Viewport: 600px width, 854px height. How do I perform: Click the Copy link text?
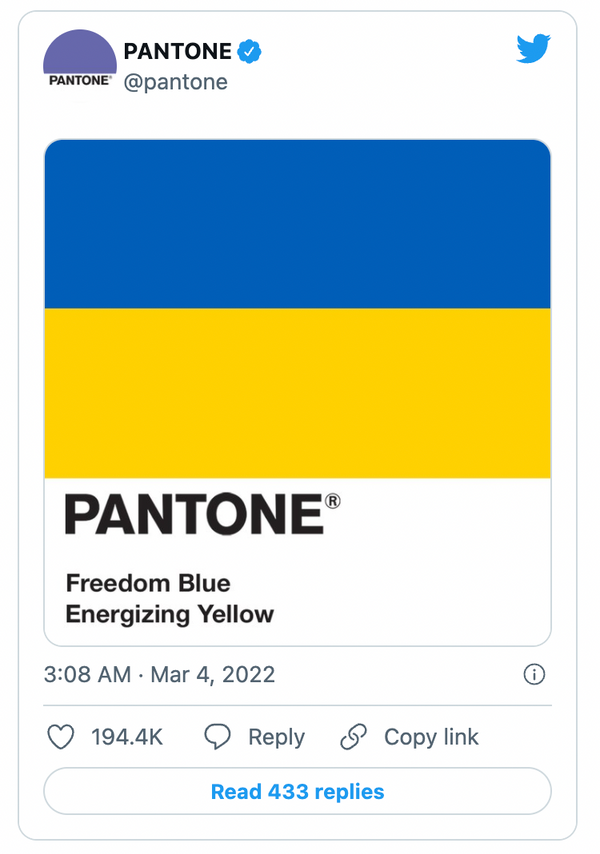(x=431, y=738)
